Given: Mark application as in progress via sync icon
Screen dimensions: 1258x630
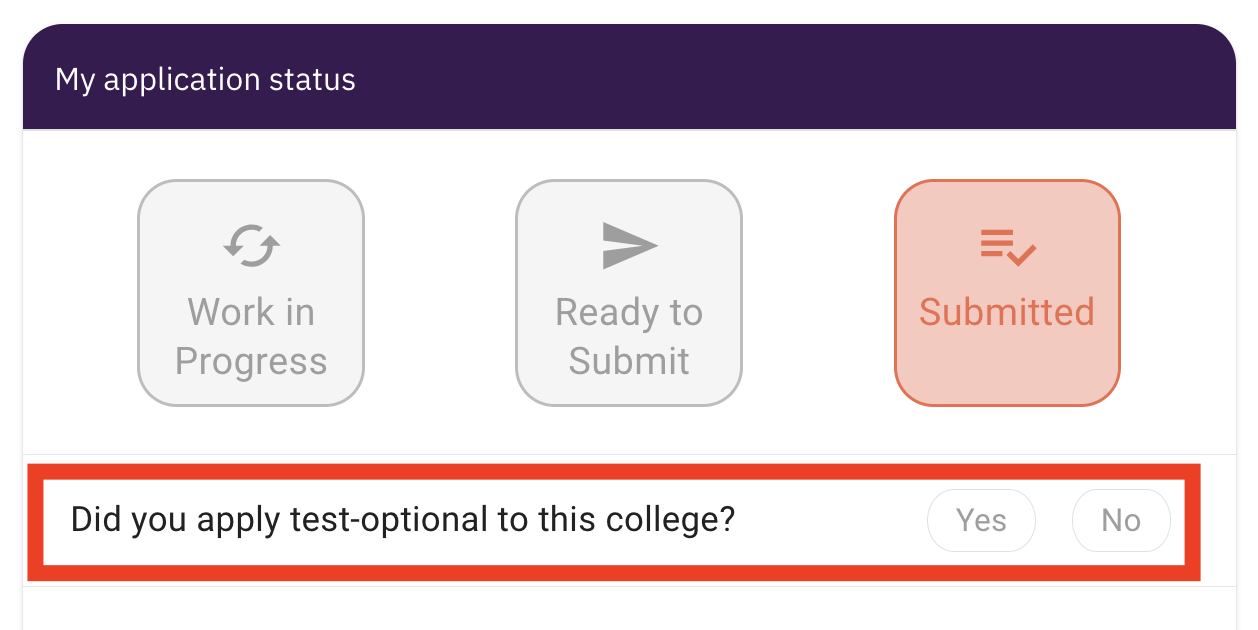Looking at the screenshot, I should click(x=251, y=245).
